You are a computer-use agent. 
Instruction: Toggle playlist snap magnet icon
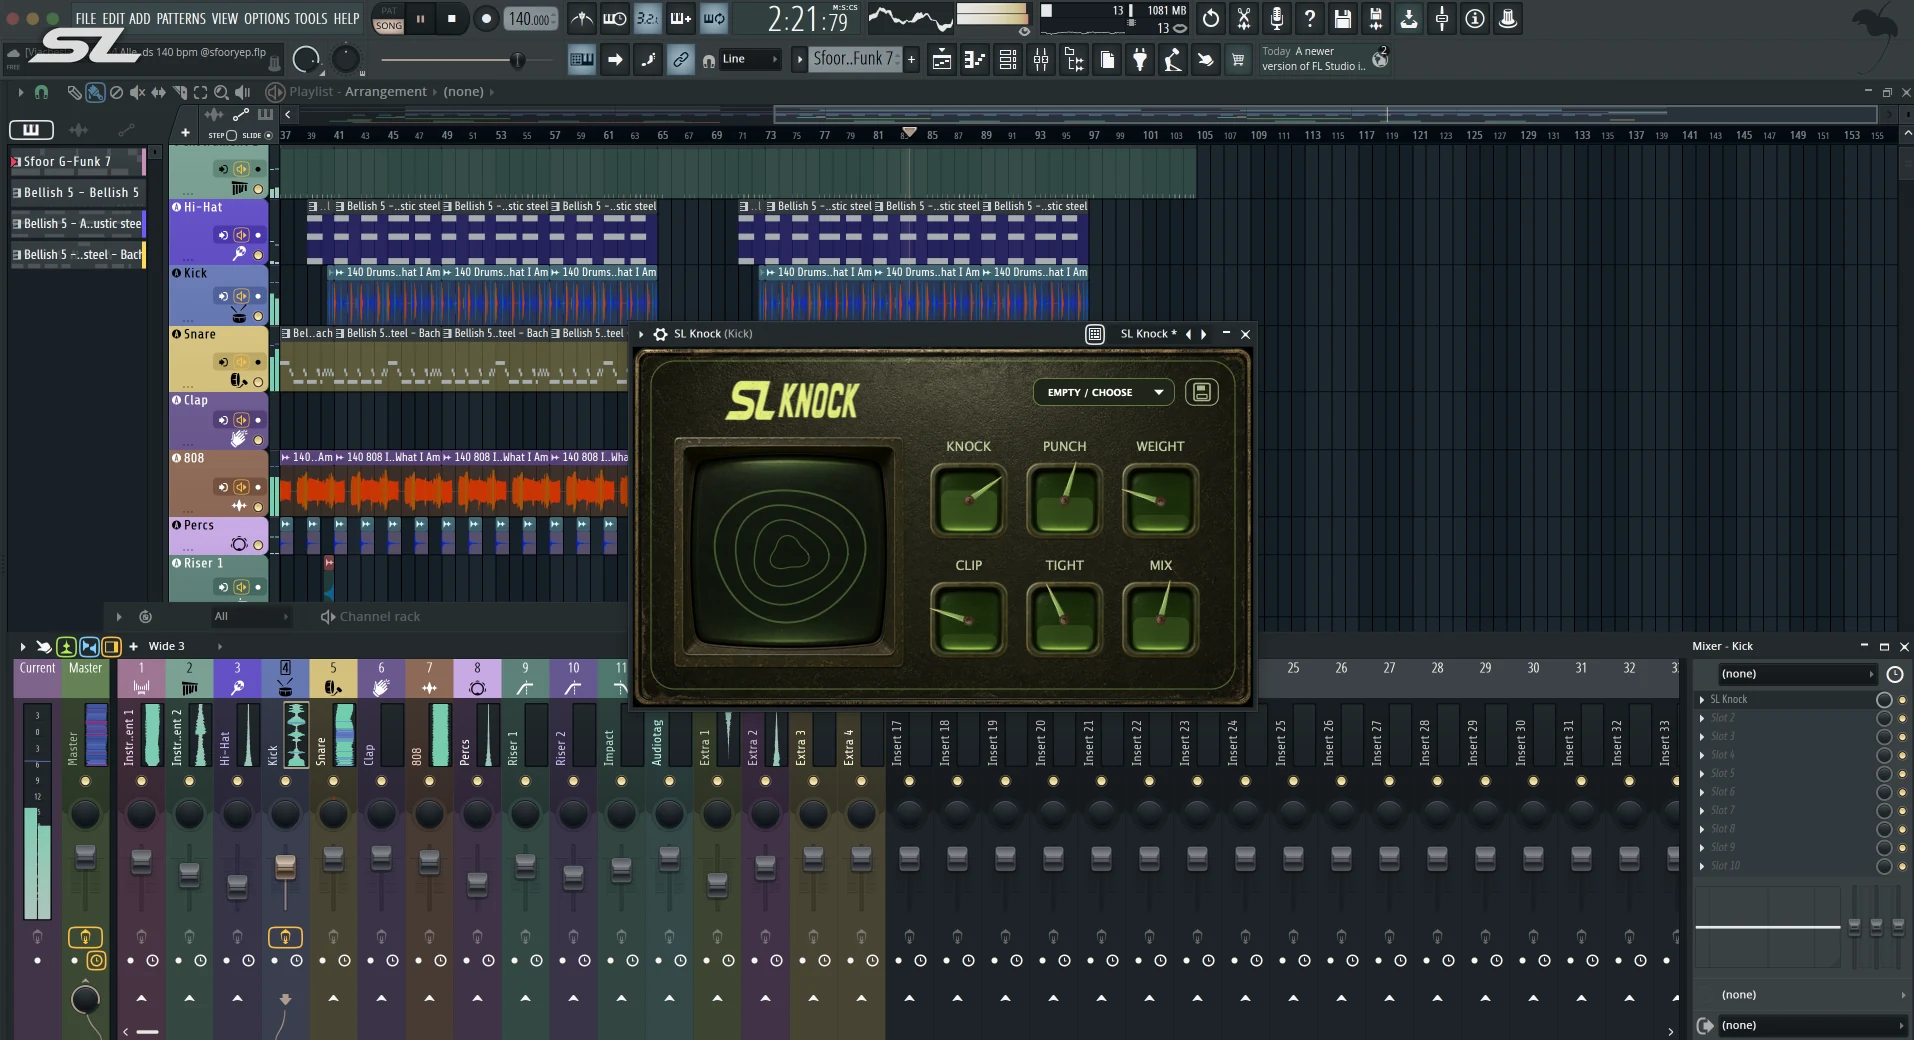(x=41, y=92)
